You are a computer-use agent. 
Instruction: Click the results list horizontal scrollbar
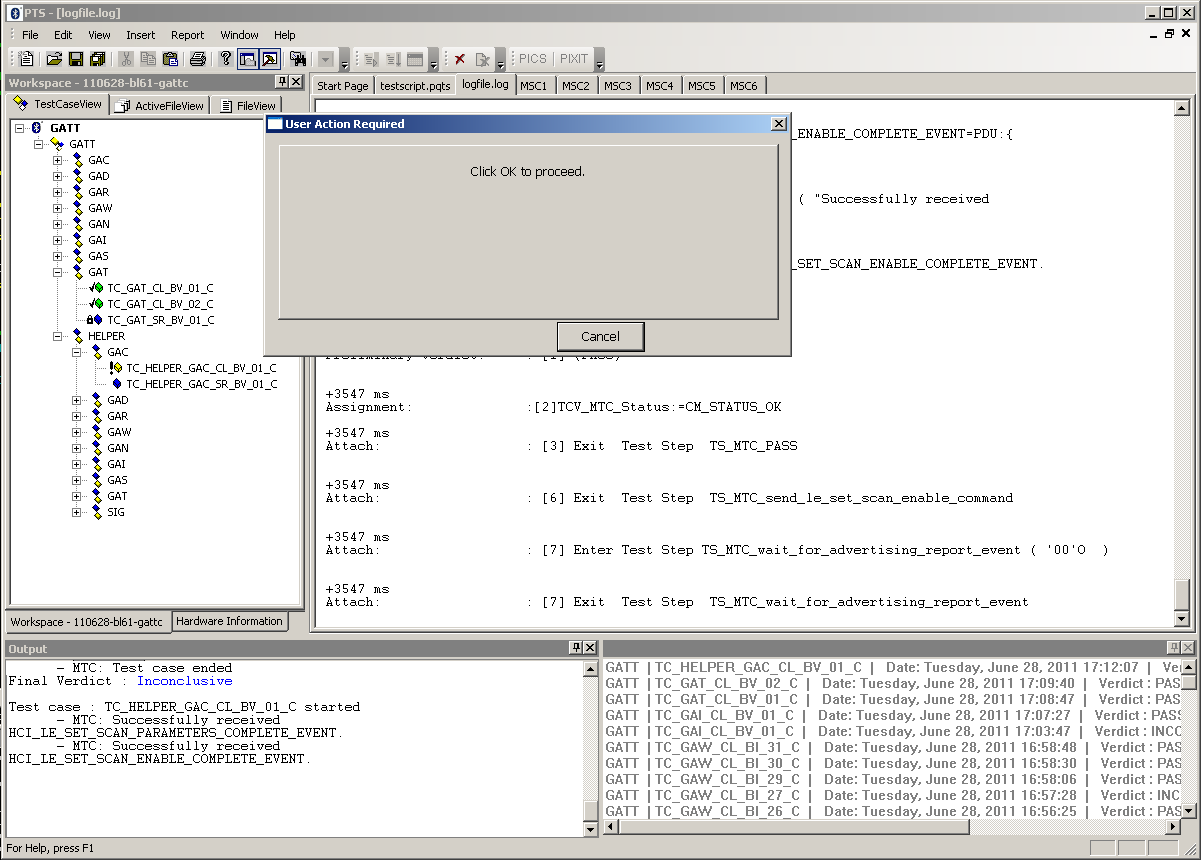click(x=790, y=828)
